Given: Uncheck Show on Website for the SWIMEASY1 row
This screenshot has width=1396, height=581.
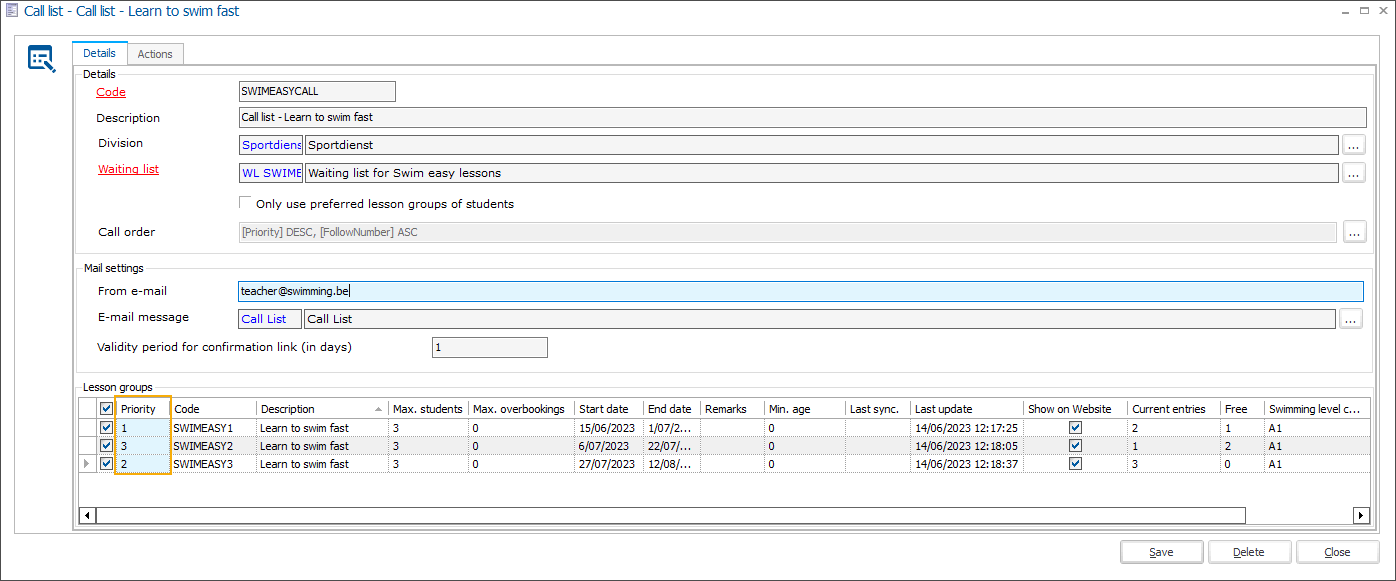Looking at the screenshot, I should pyautogui.click(x=1075, y=427).
